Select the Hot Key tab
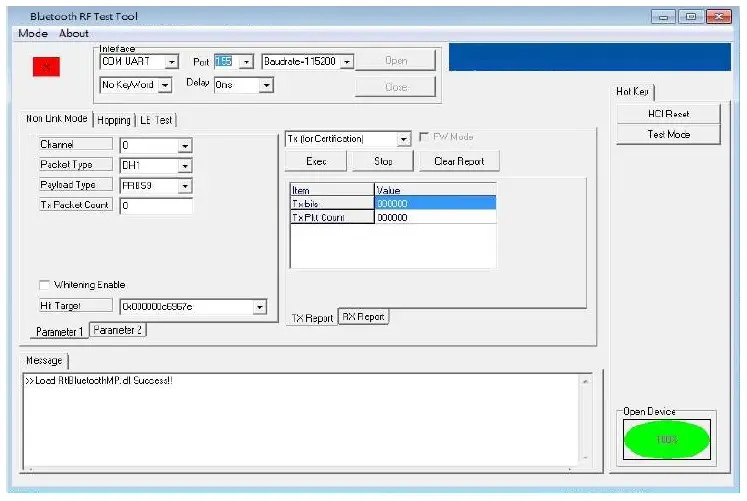The width and height of the screenshot is (747, 501). pos(632,91)
